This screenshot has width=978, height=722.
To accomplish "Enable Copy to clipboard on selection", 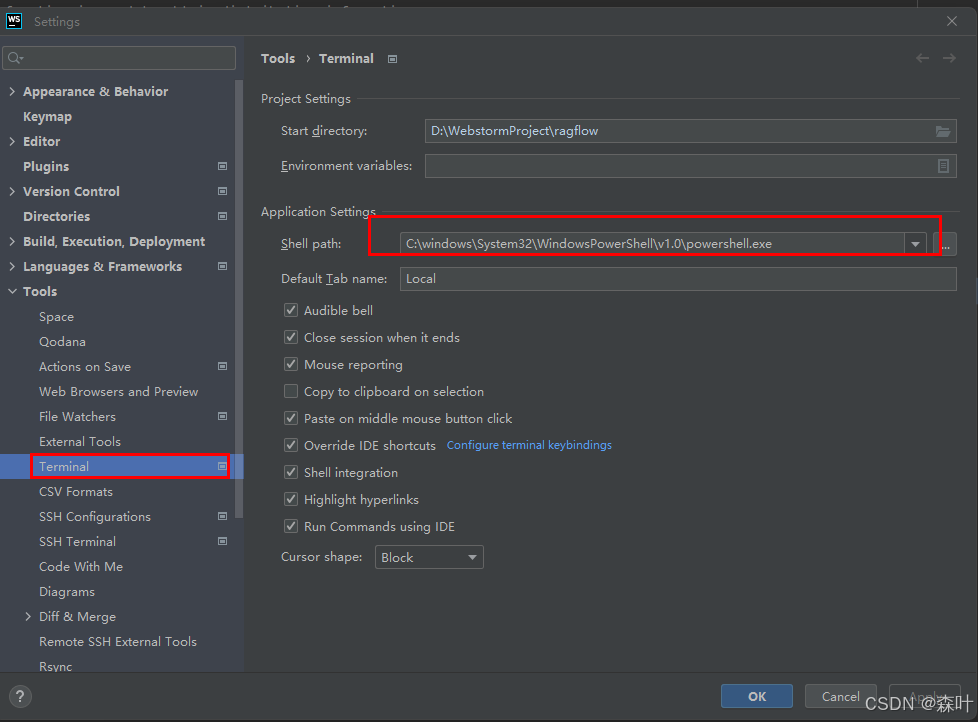I will click(290, 391).
